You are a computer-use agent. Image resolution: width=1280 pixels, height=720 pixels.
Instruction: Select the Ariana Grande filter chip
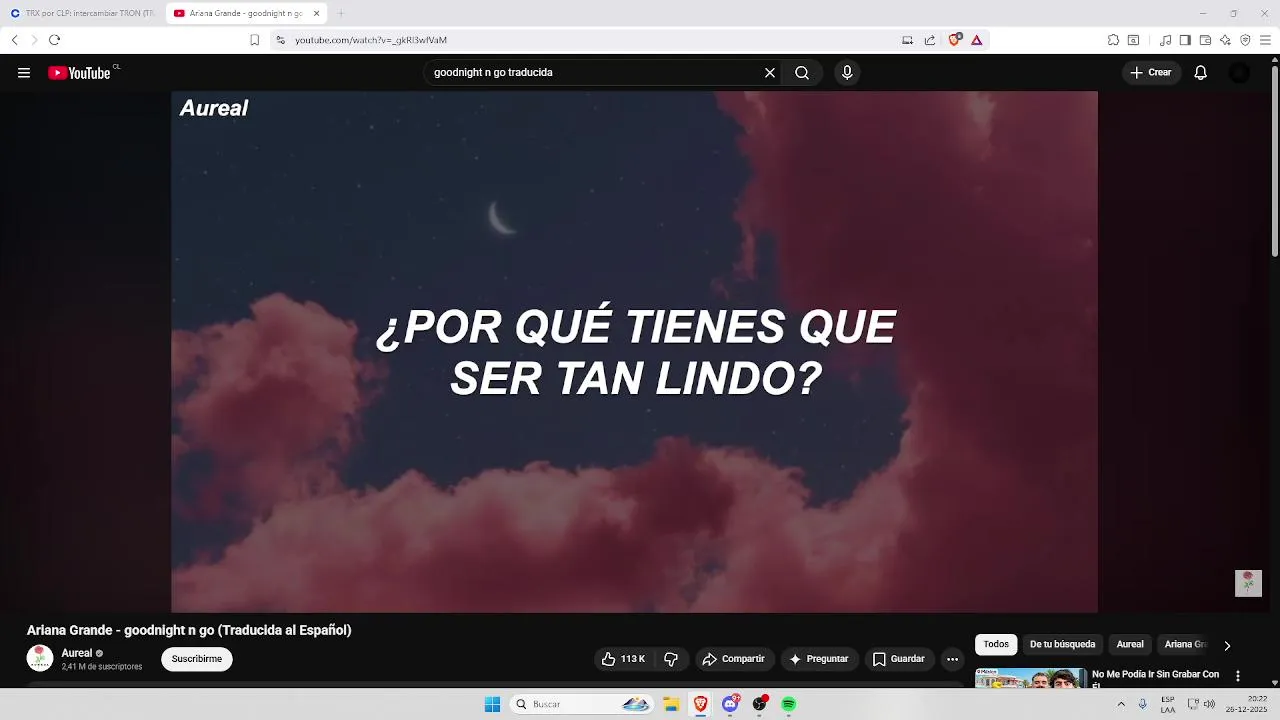click(x=1186, y=645)
